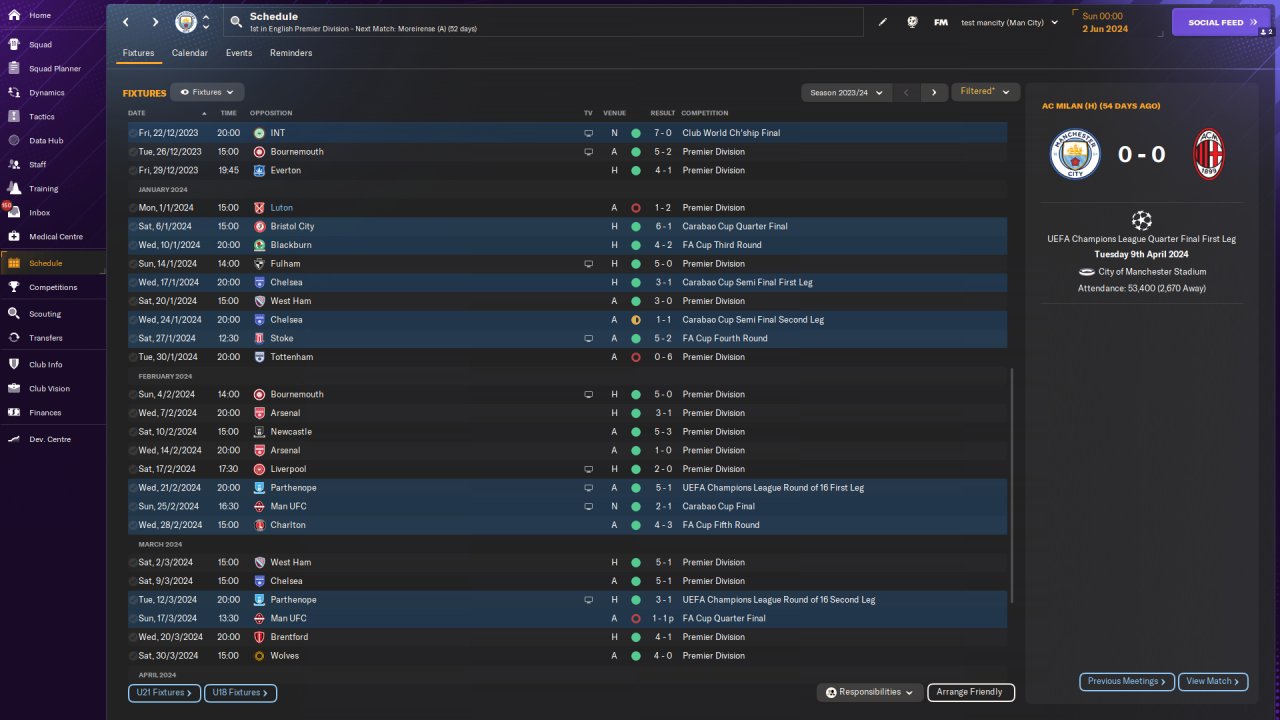
Task: Click the FM logo icon in top bar
Action: point(941,22)
